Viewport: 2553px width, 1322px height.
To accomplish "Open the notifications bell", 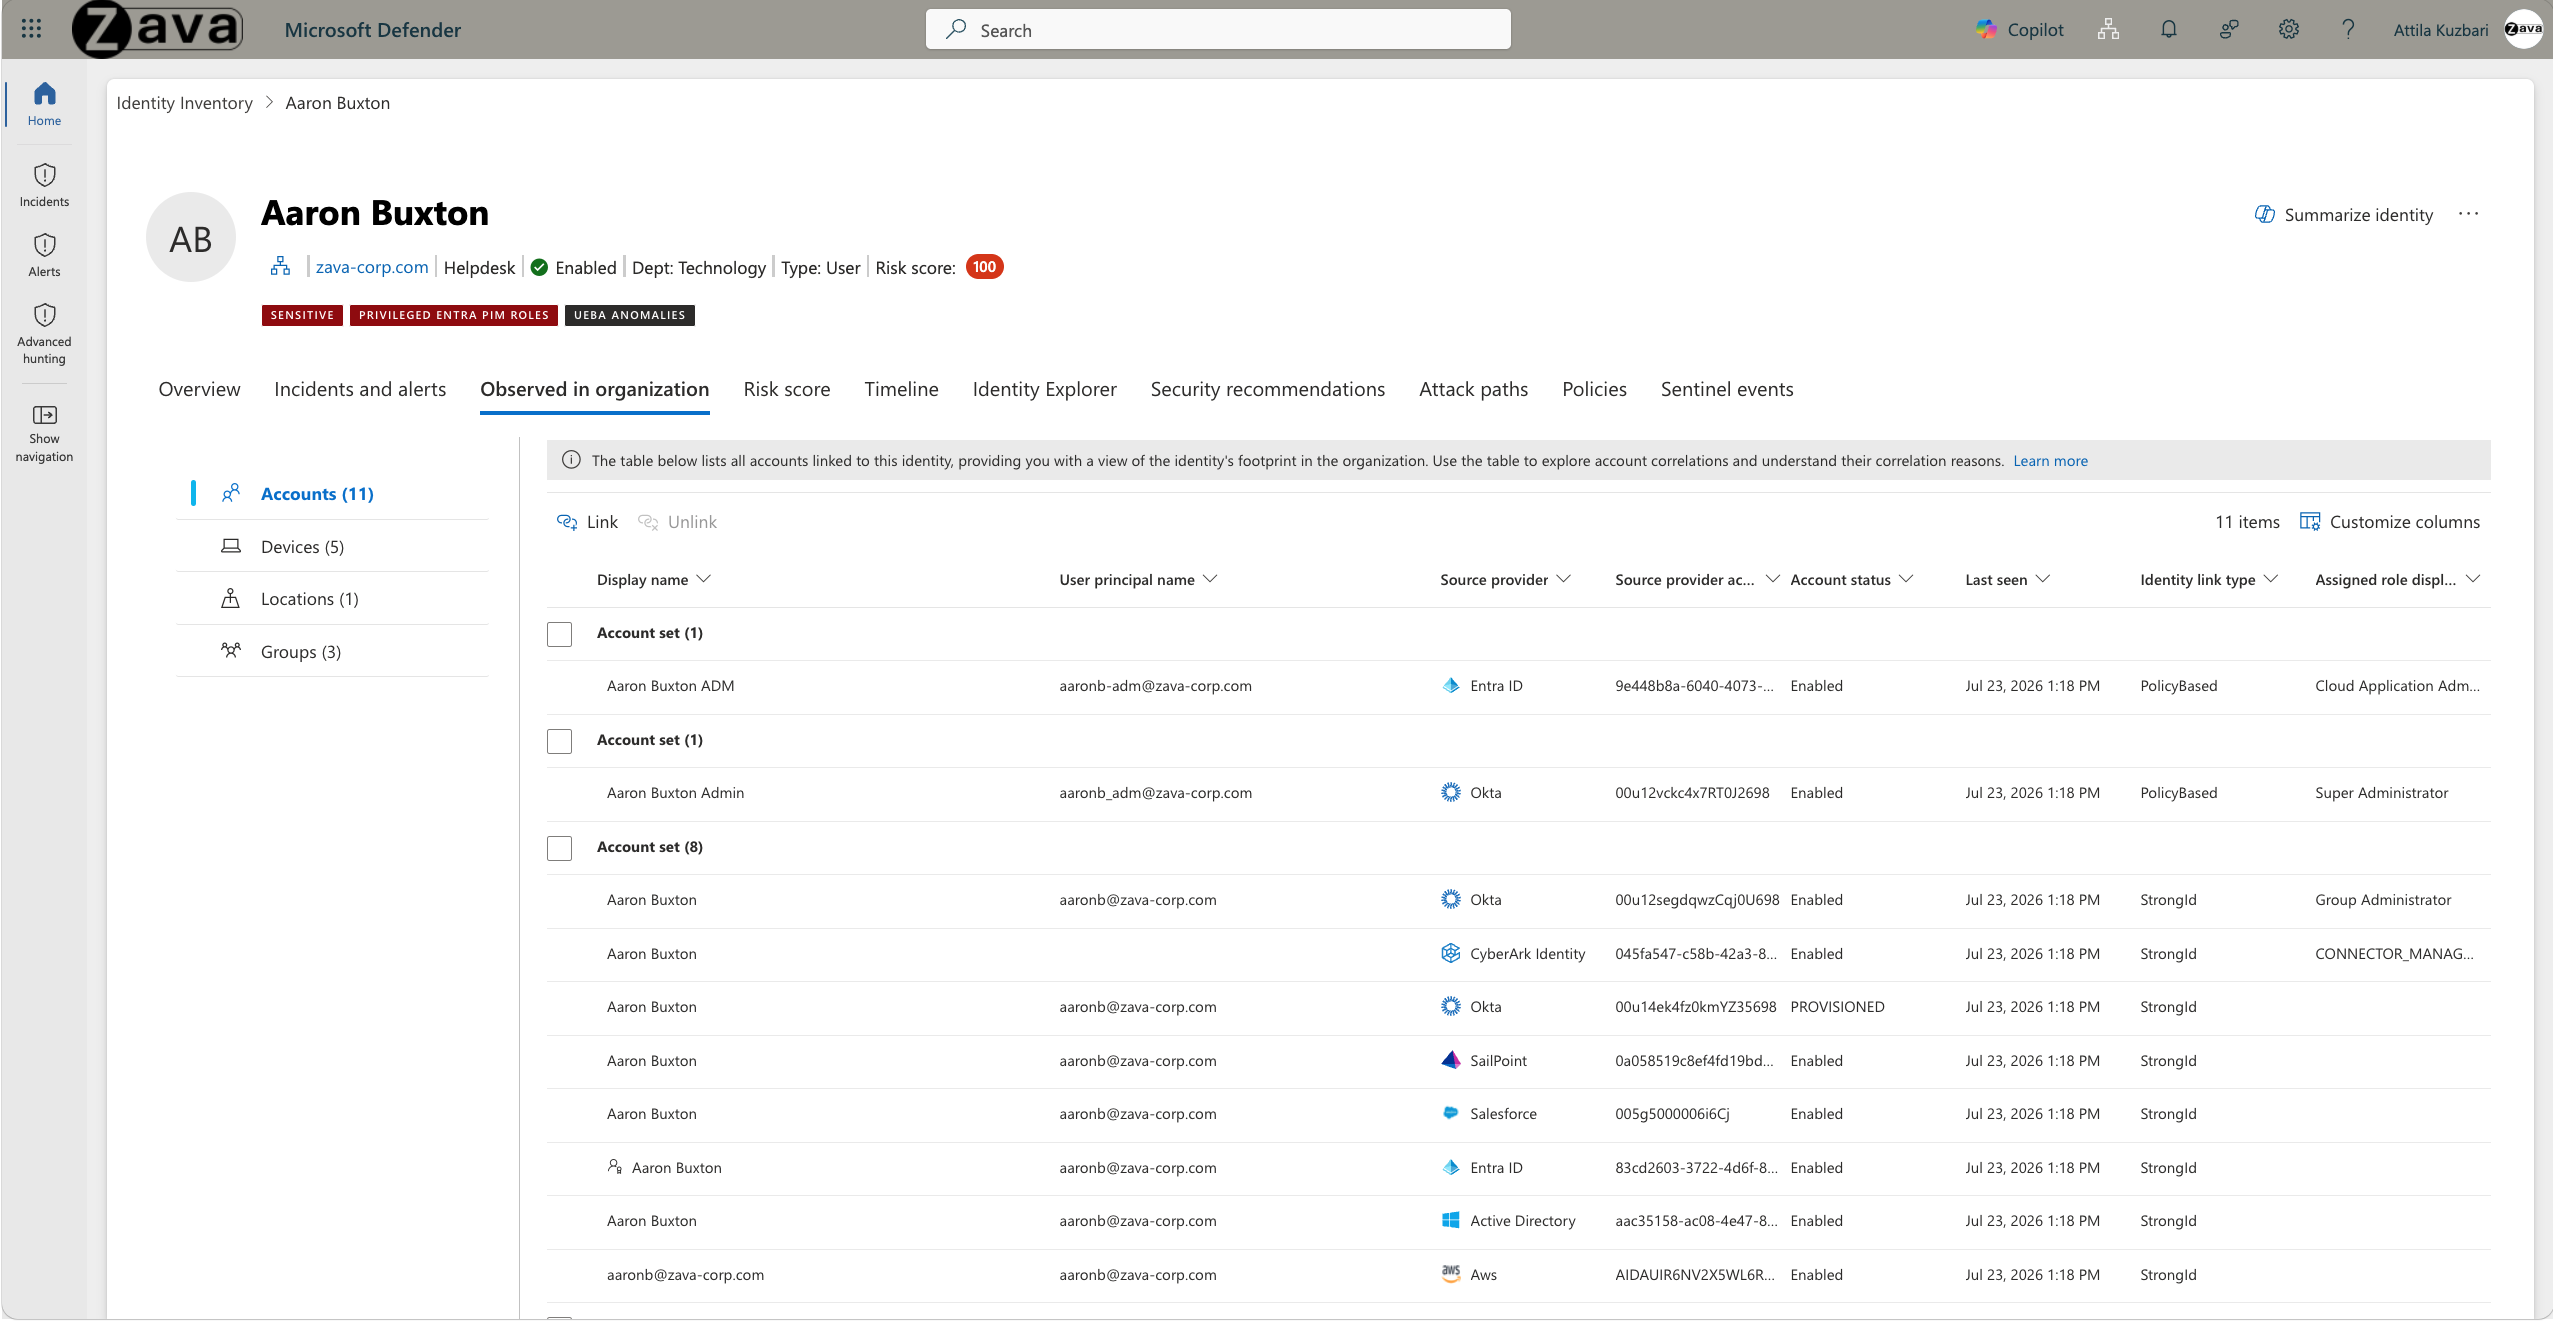I will [x=2168, y=30].
